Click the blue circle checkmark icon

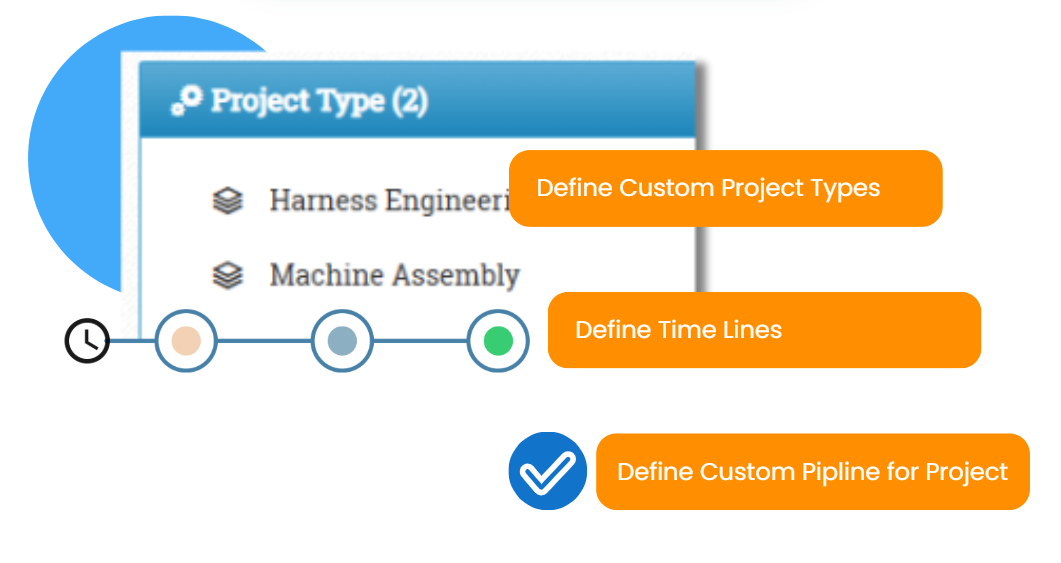pos(547,471)
